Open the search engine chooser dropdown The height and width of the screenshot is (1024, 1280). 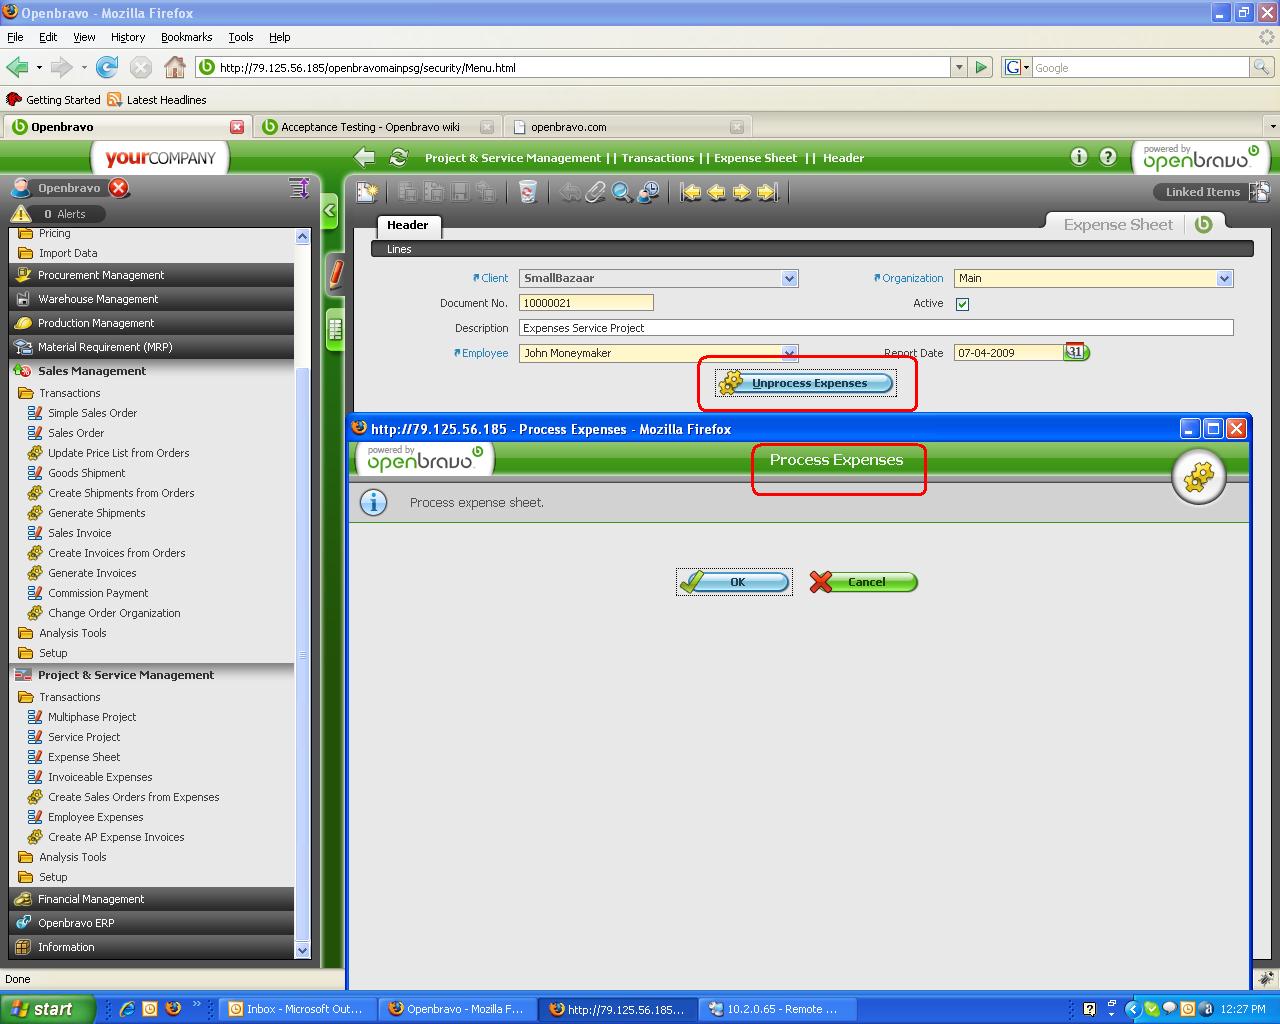pyautogui.click(x=1016, y=67)
